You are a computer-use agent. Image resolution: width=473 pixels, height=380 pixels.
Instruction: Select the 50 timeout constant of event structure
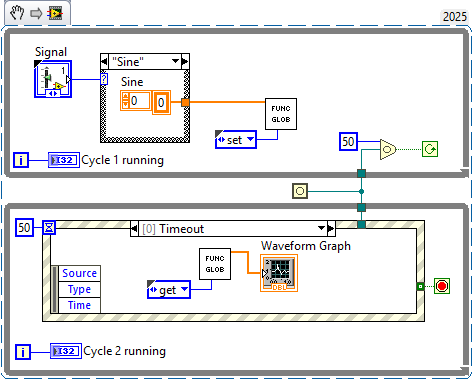[24, 228]
